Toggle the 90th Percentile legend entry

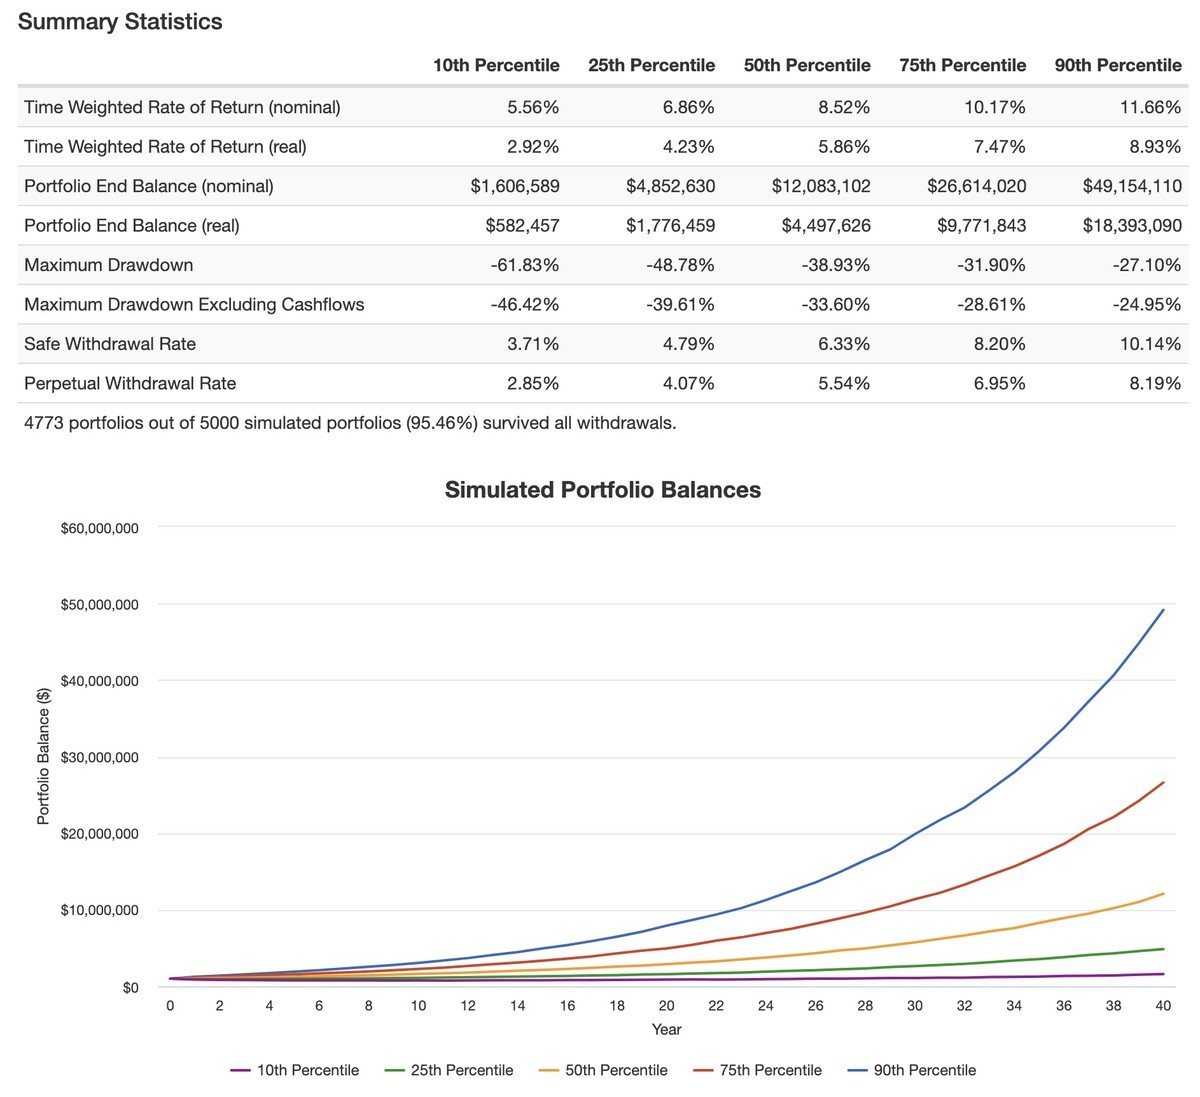tap(911, 1070)
